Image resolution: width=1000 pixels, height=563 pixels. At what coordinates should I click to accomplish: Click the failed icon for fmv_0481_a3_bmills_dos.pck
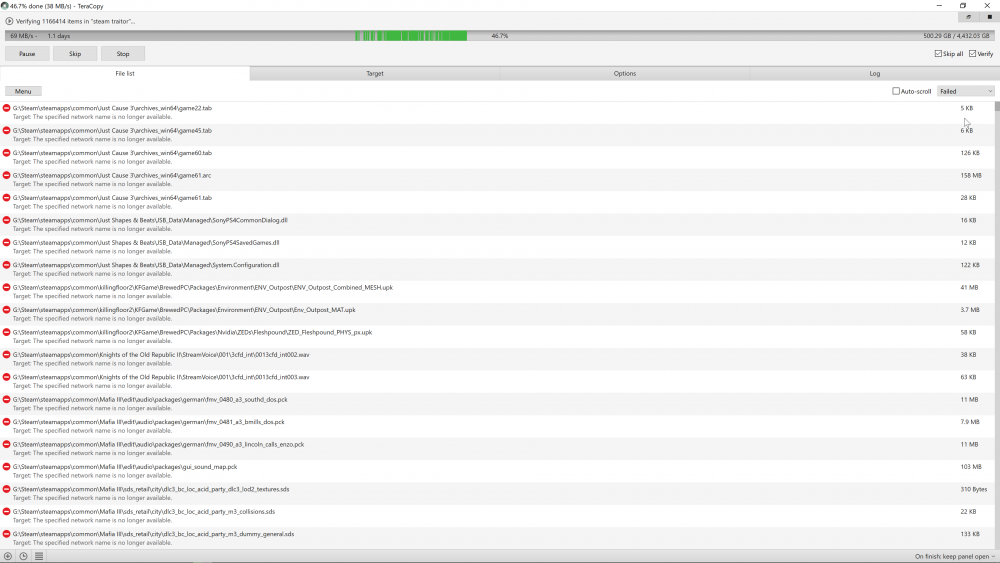click(x=6, y=422)
